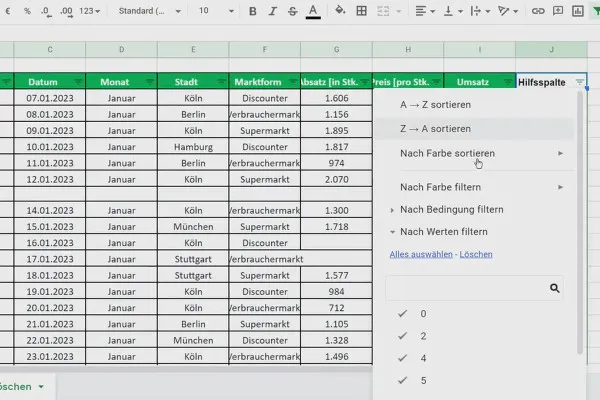Insert a comment
This screenshot has width=600, height=400.
tap(558, 11)
